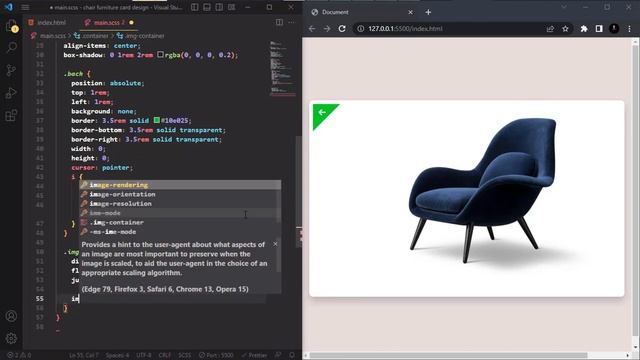This screenshot has height=360, width=640.
Task: Choose image-rendering from autocomplete list
Action: pyautogui.click(x=180, y=185)
